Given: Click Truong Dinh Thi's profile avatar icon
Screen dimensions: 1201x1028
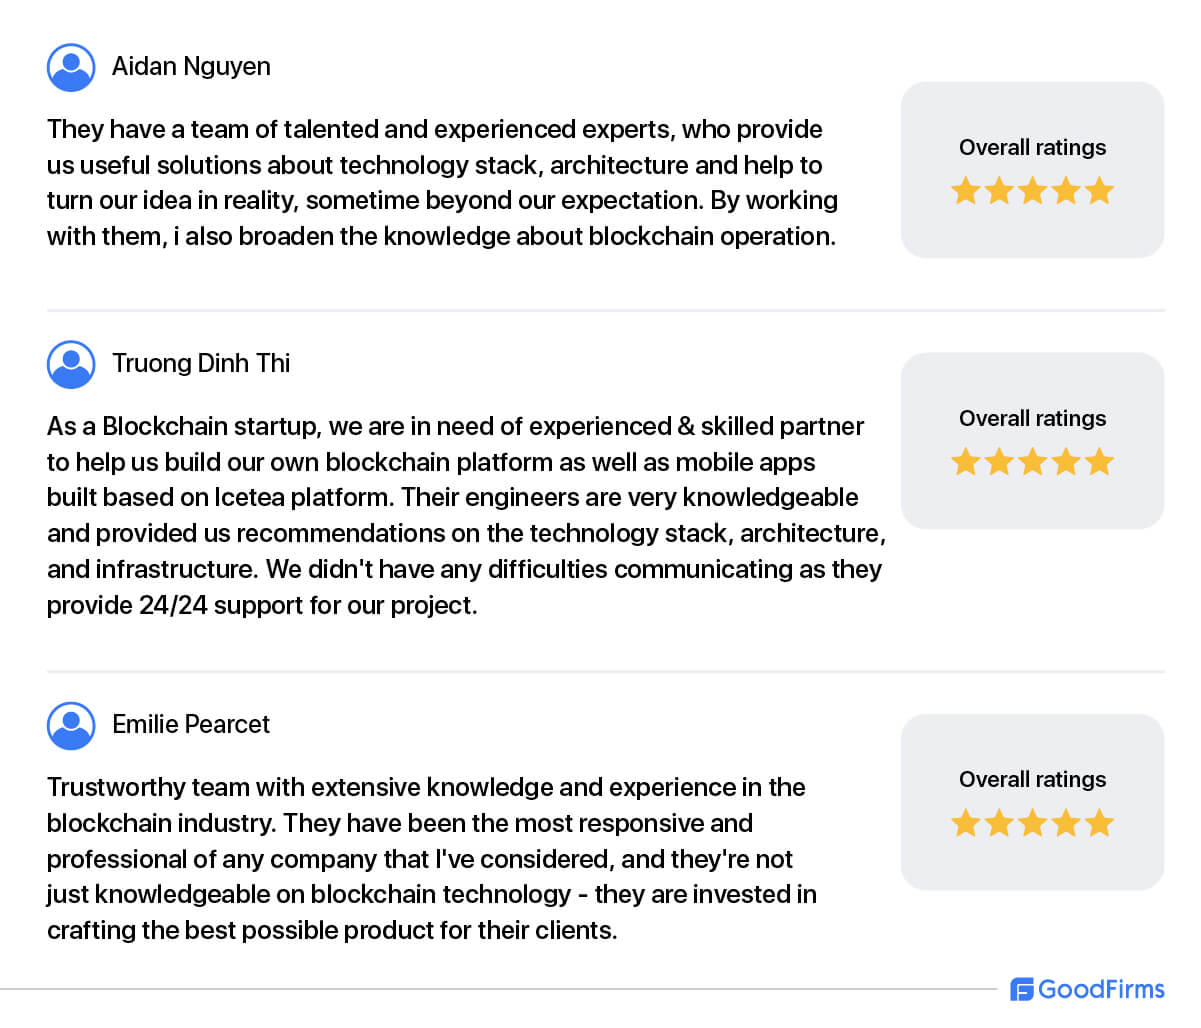Looking at the screenshot, I should pos(71,364).
